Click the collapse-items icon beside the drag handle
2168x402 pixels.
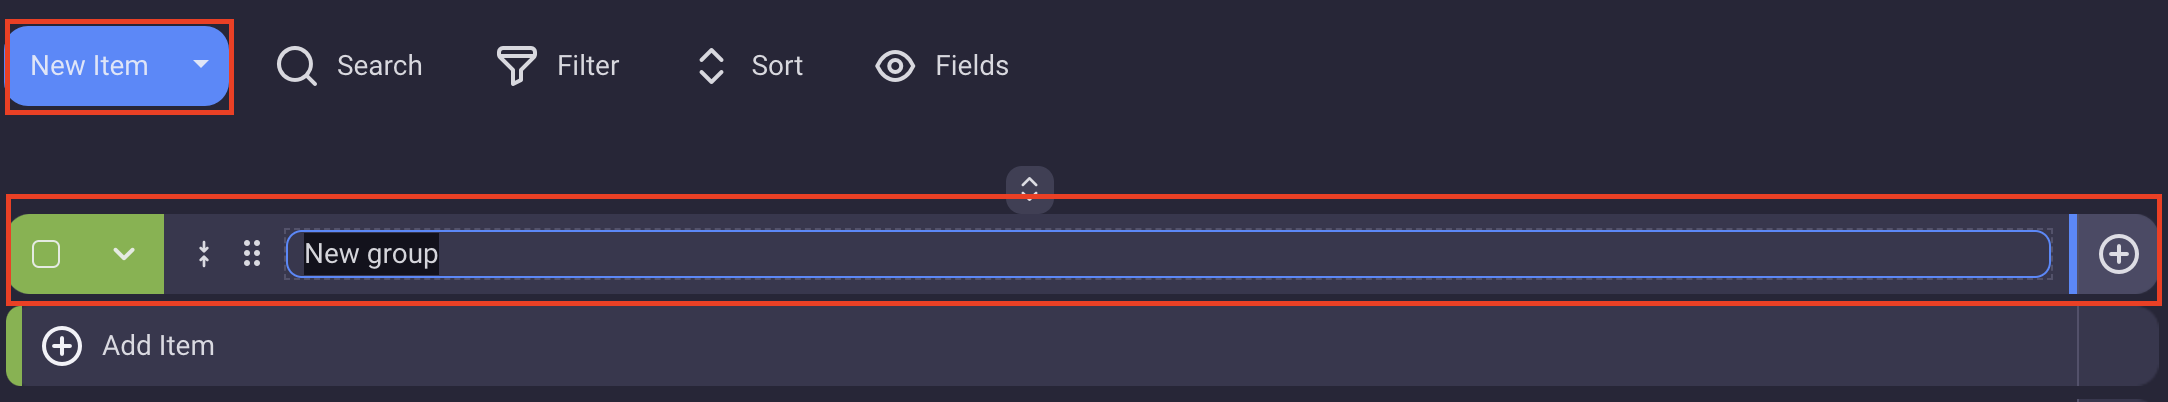[x=204, y=254]
